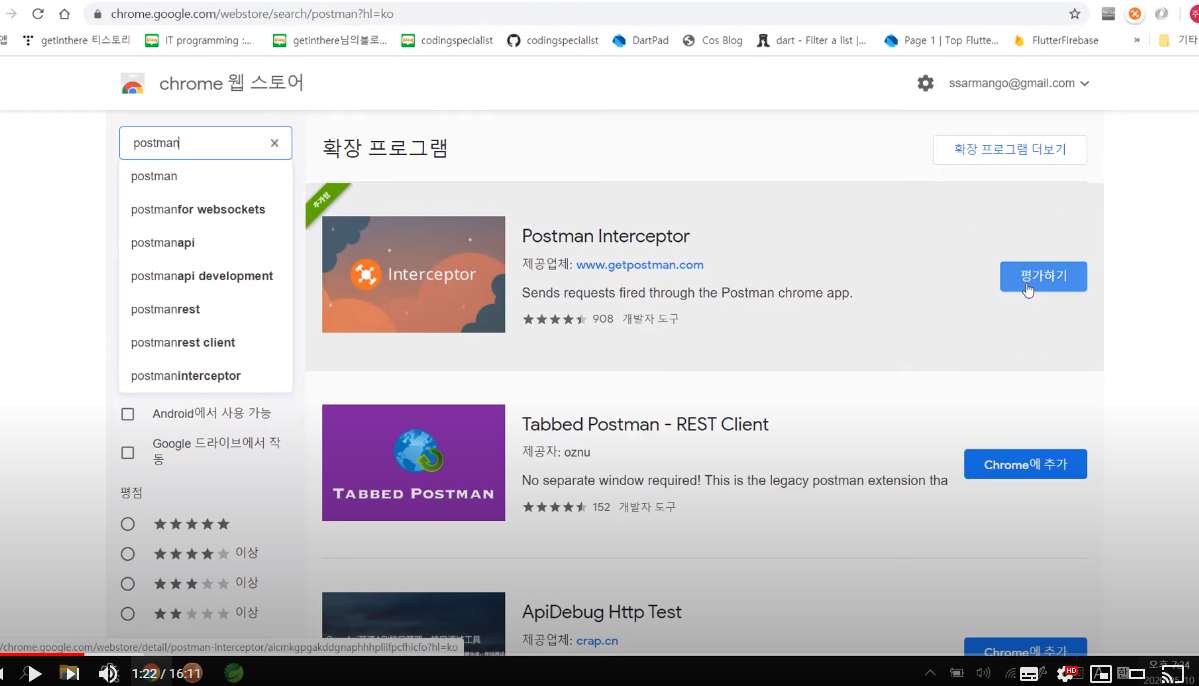Choose the 'postmanapi' suggestion
Viewport: 1199px width, 686px height.
[206, 242]
